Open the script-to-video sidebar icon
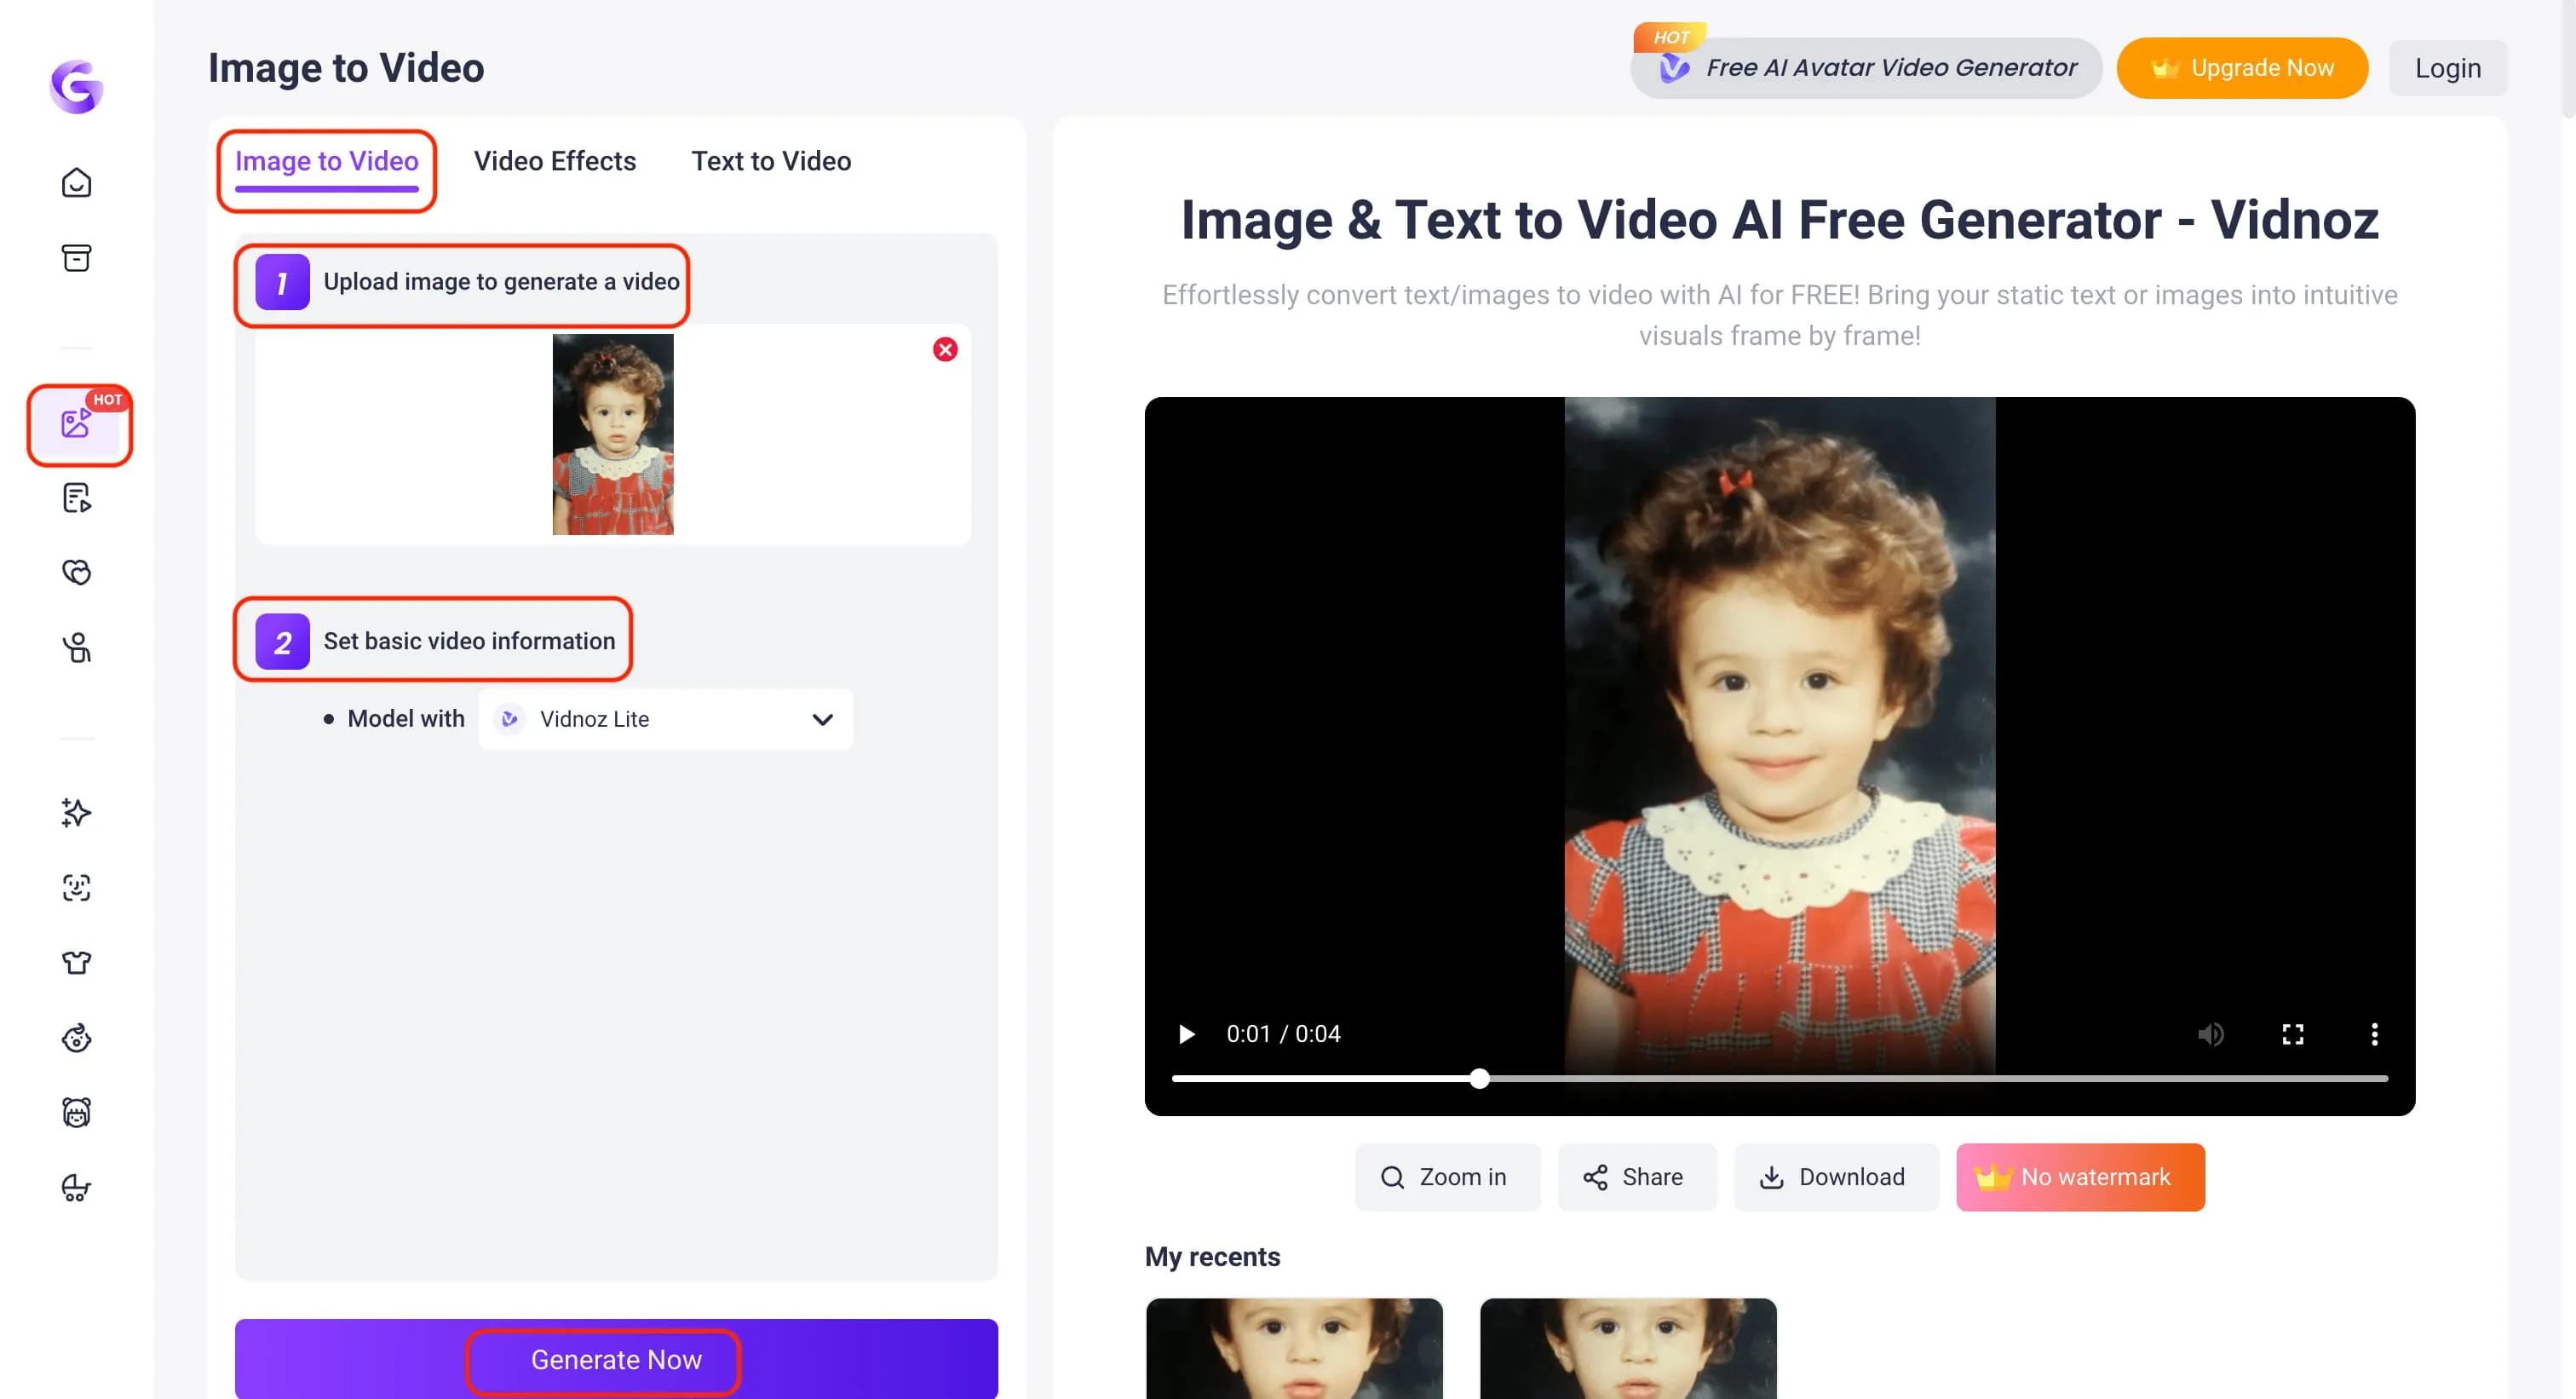The height and width of the screenshot is (1399, 2576). pos(76,497)
